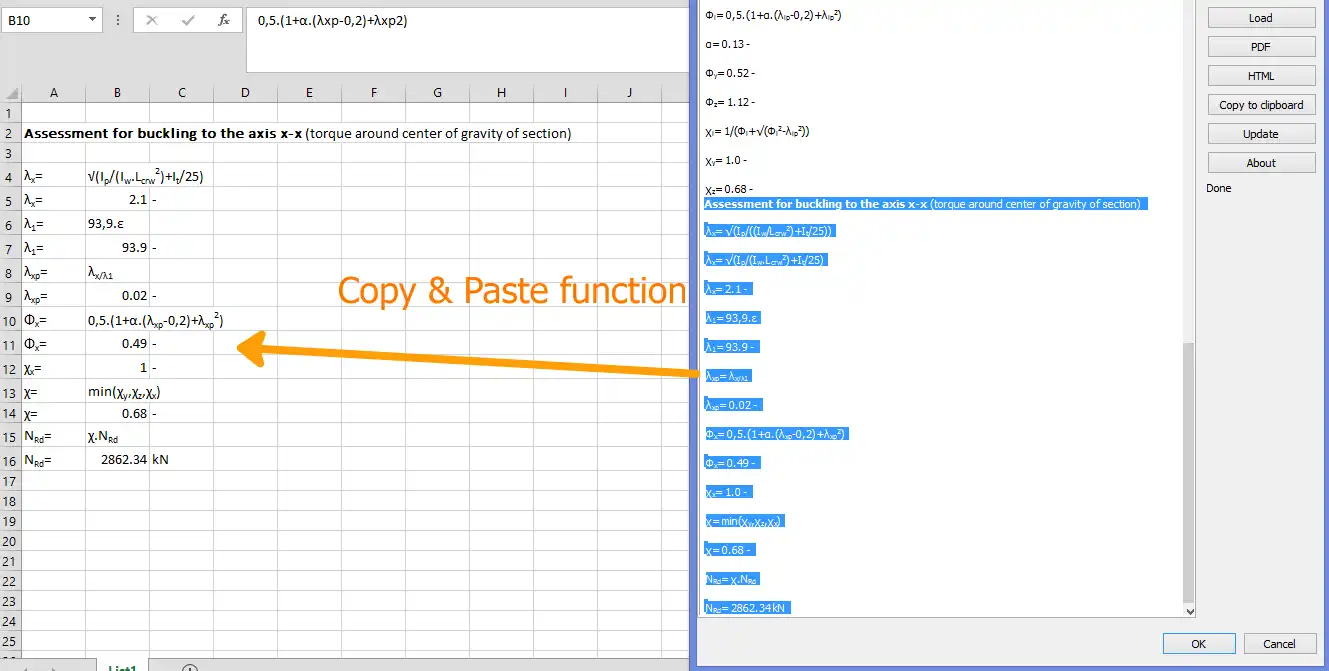
Task: Select column A header
Action: point(53,93)
